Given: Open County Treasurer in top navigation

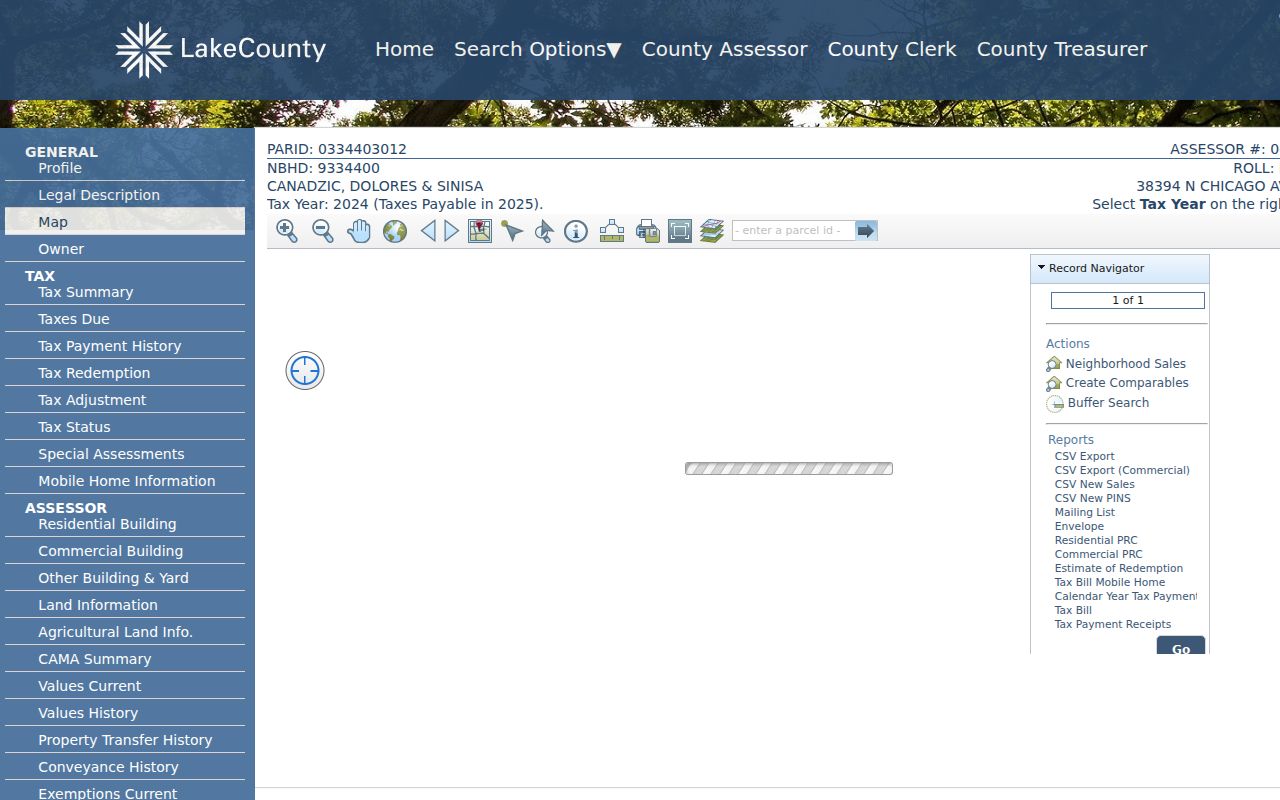Looking at the screenshot, I should (1062, 49).
